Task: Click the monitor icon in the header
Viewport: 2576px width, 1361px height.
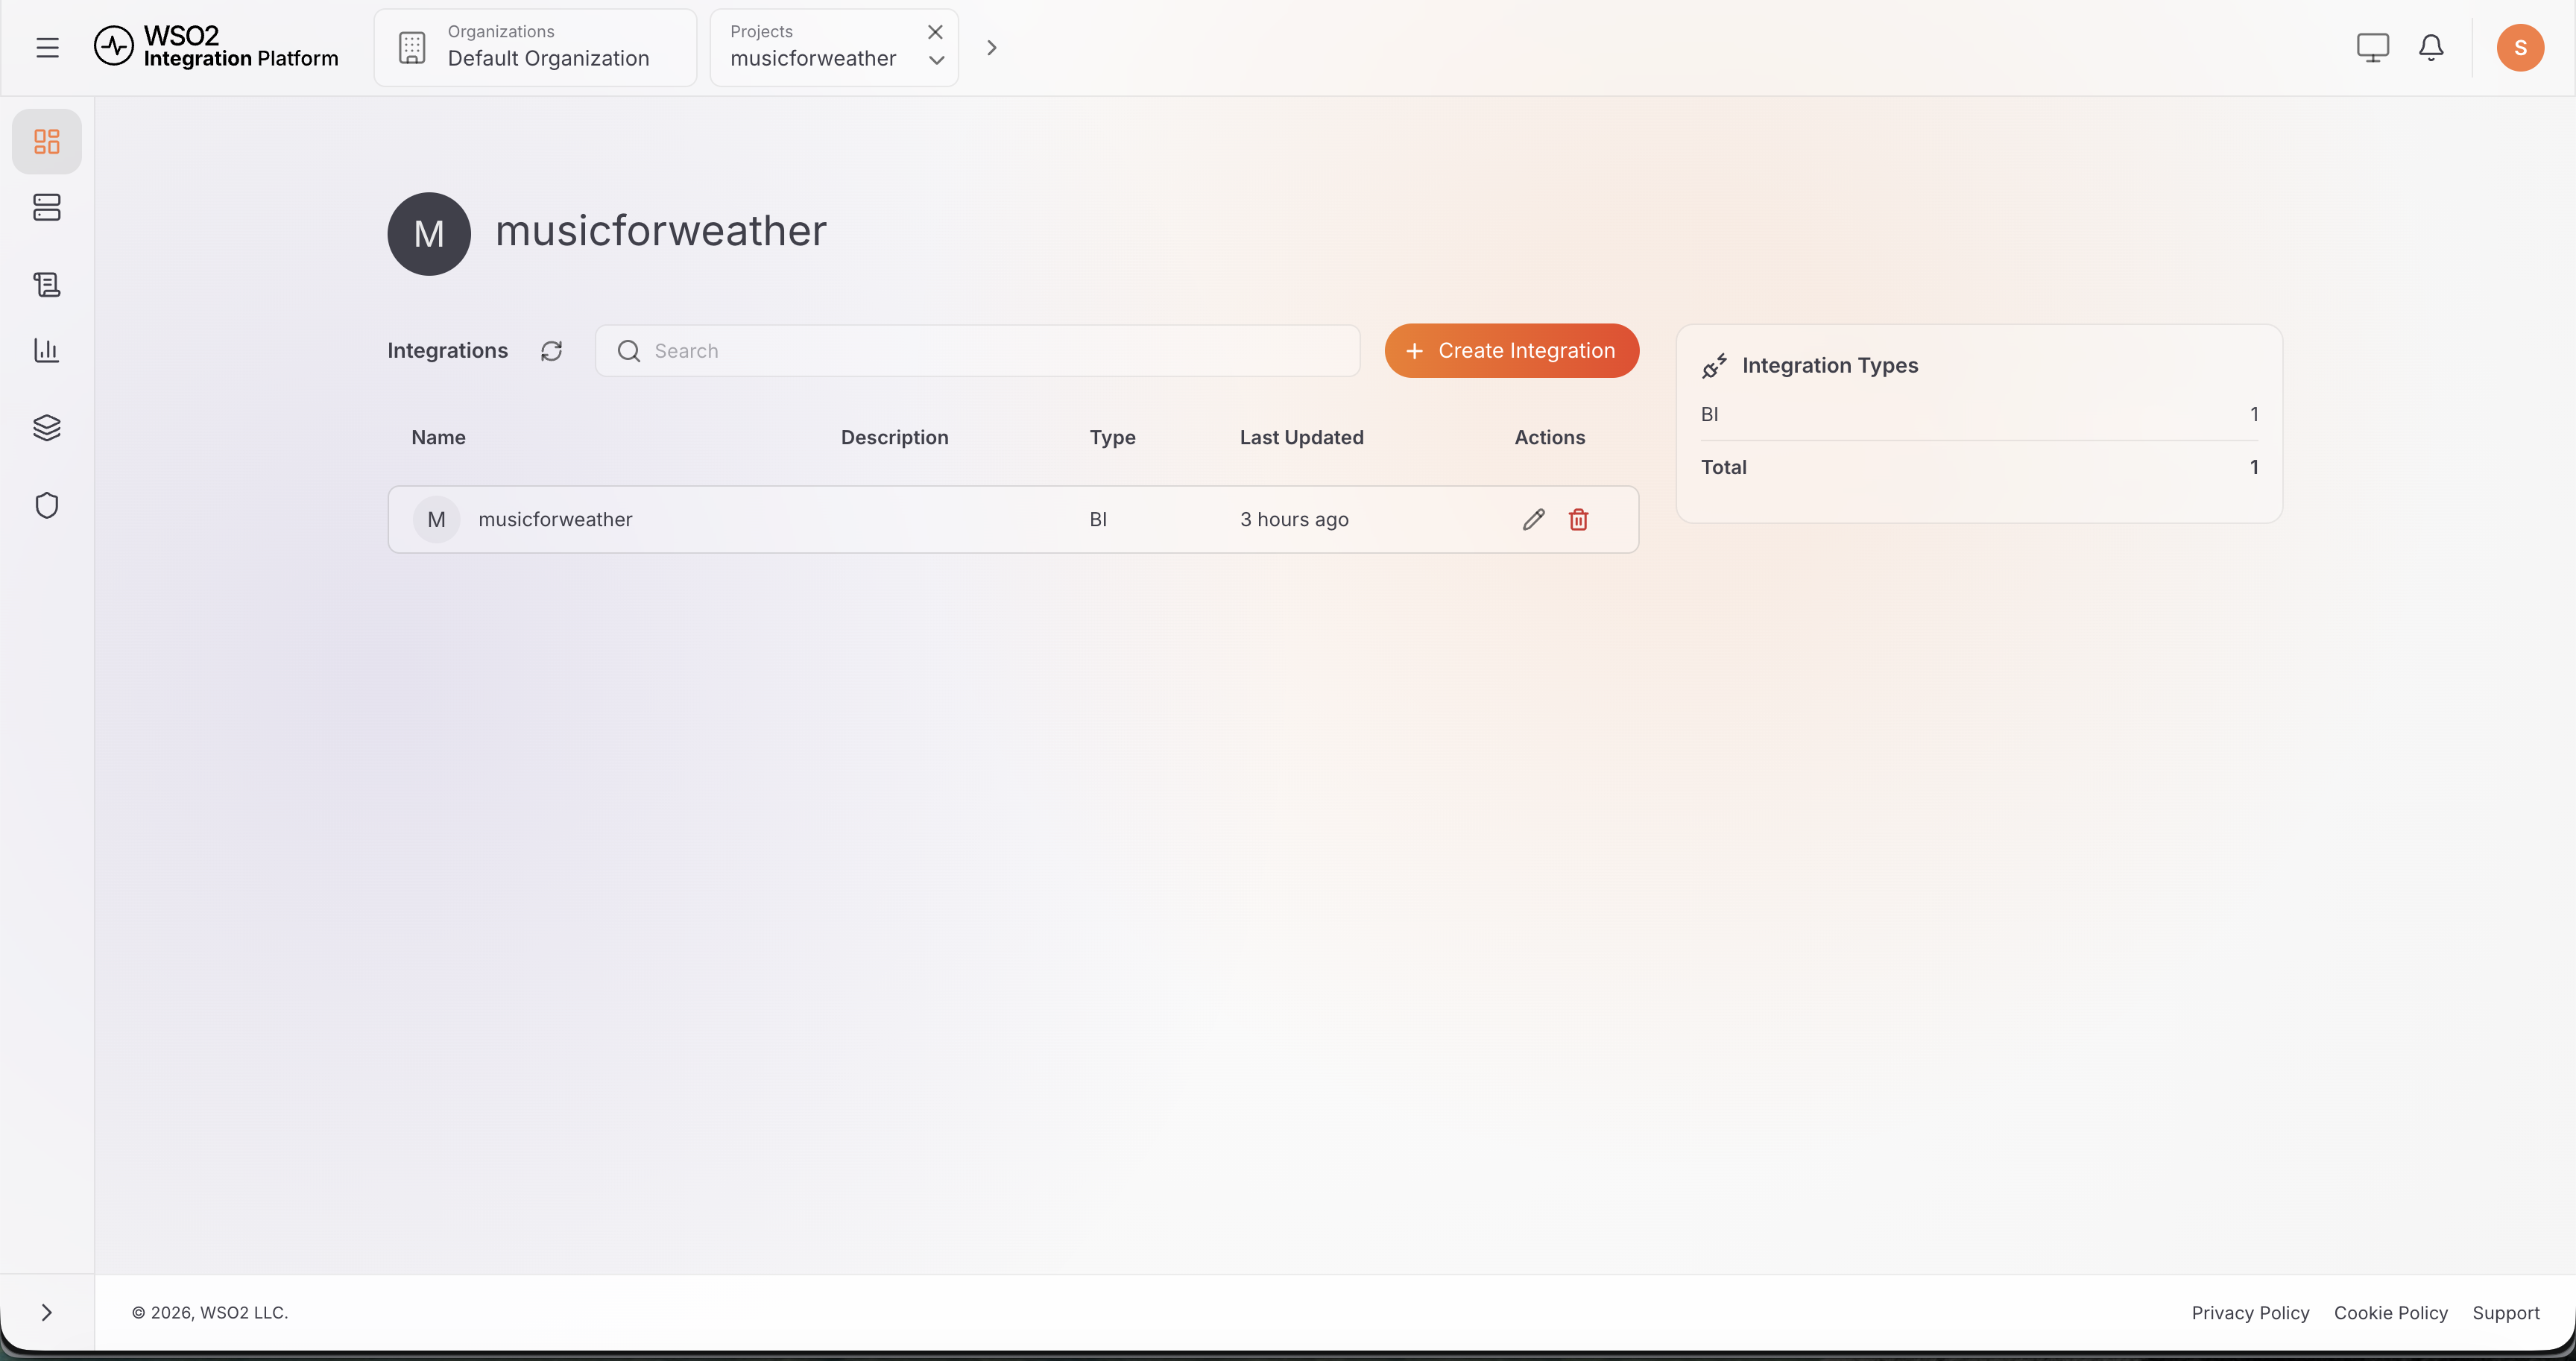Action: coord(2372,47)
